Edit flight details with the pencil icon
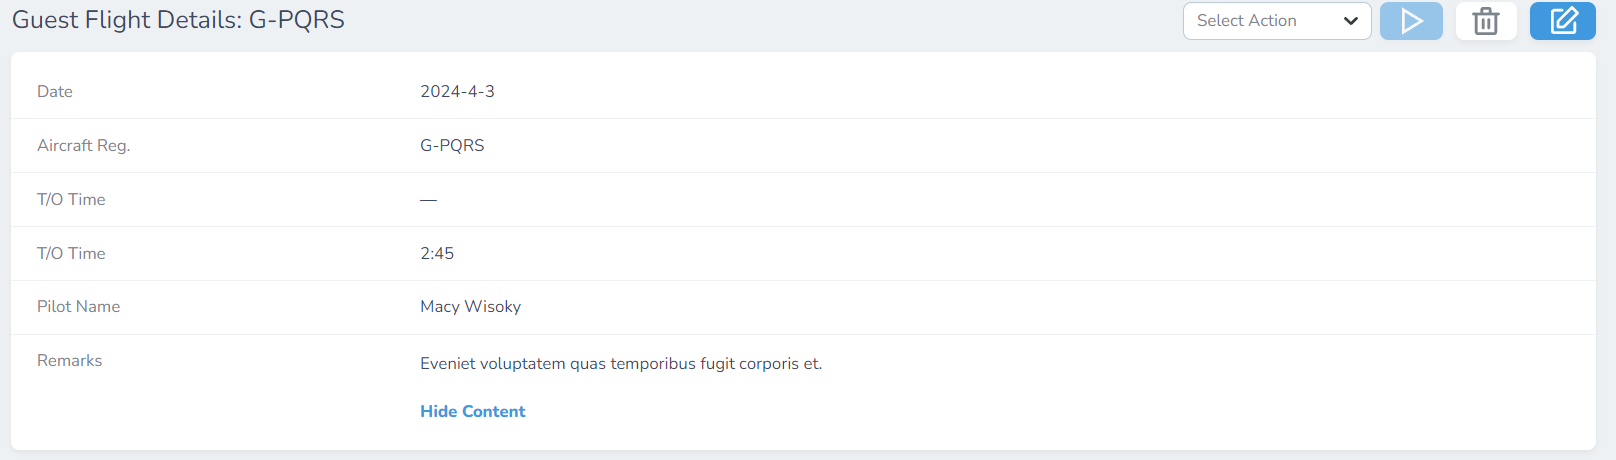Viewport: 1616px width, 460px height. [x=1562, y=21]
